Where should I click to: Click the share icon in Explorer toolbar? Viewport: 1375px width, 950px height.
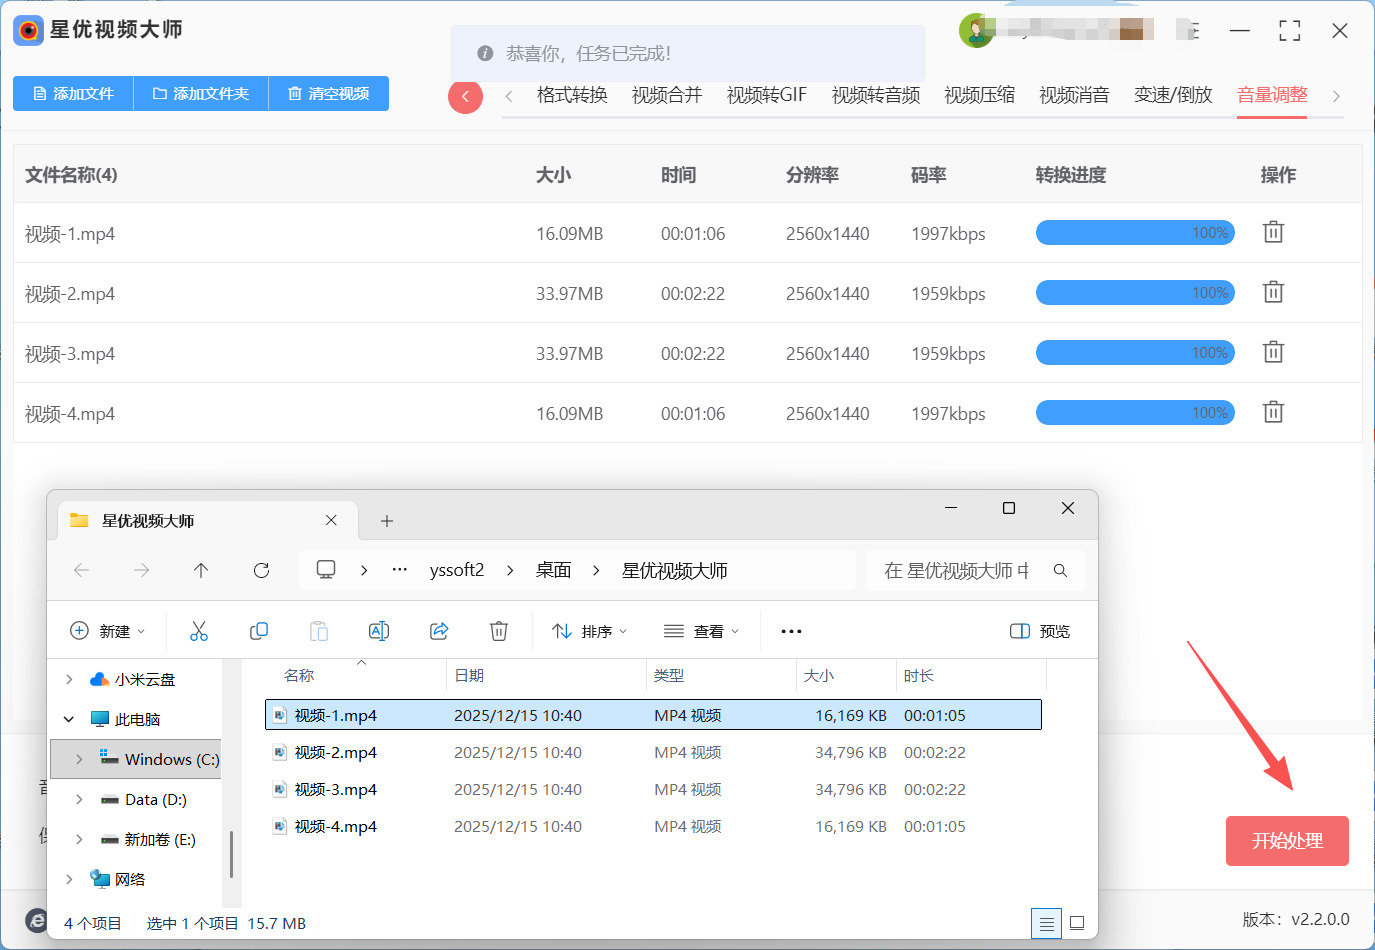click(x=439, y=631)
